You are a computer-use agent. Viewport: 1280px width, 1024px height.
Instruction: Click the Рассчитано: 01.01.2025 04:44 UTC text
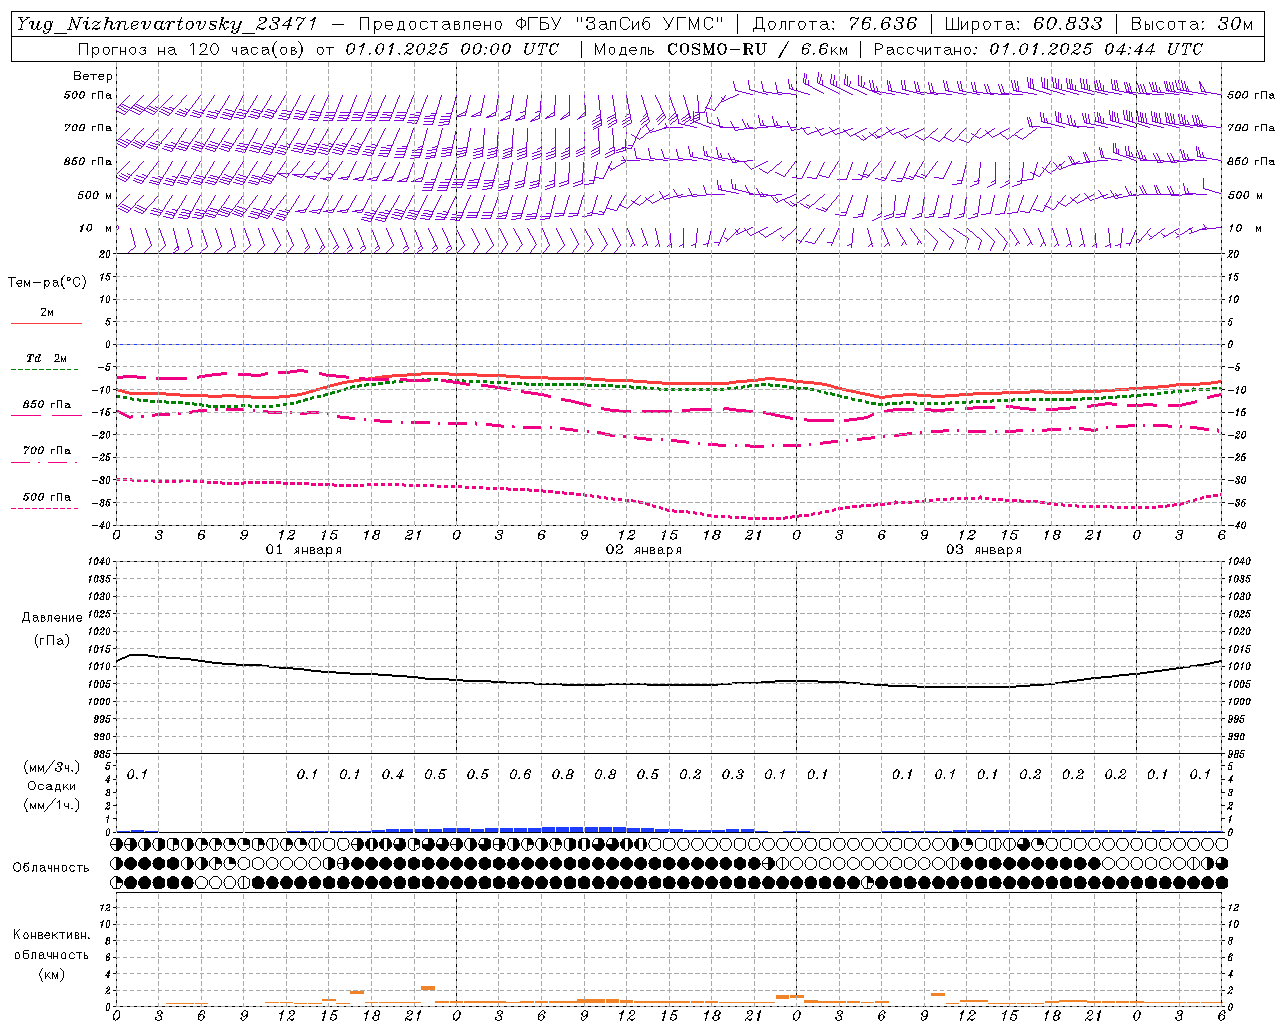pos(1038,49)
